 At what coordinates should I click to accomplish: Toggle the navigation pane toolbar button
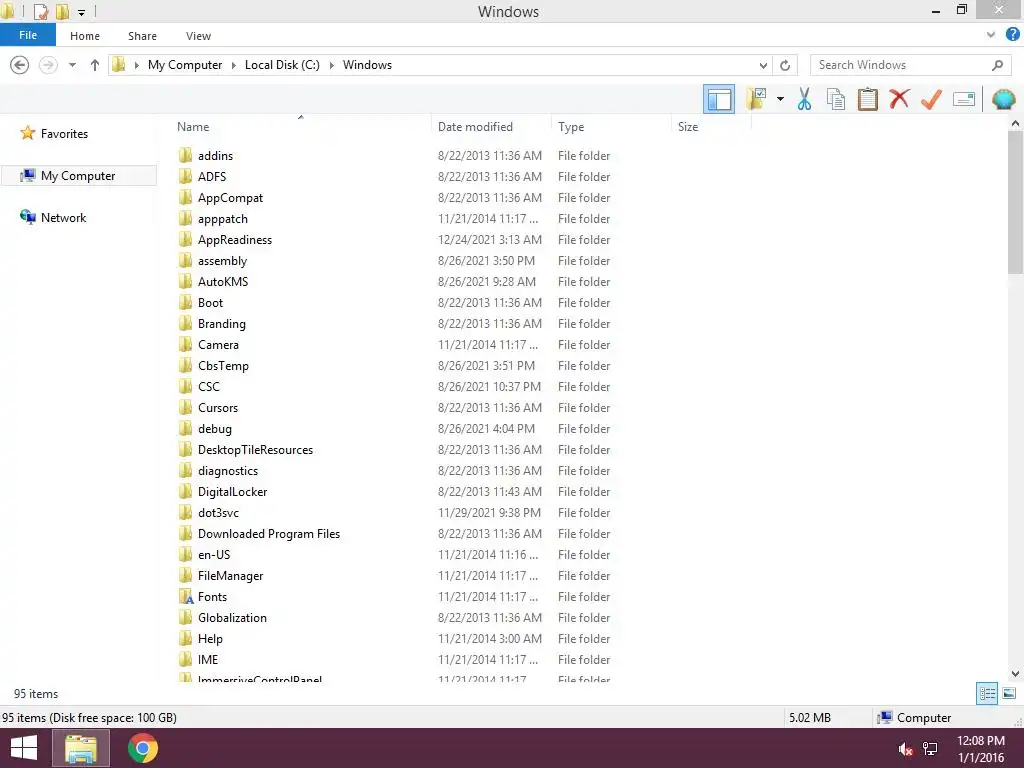(718, 99)
